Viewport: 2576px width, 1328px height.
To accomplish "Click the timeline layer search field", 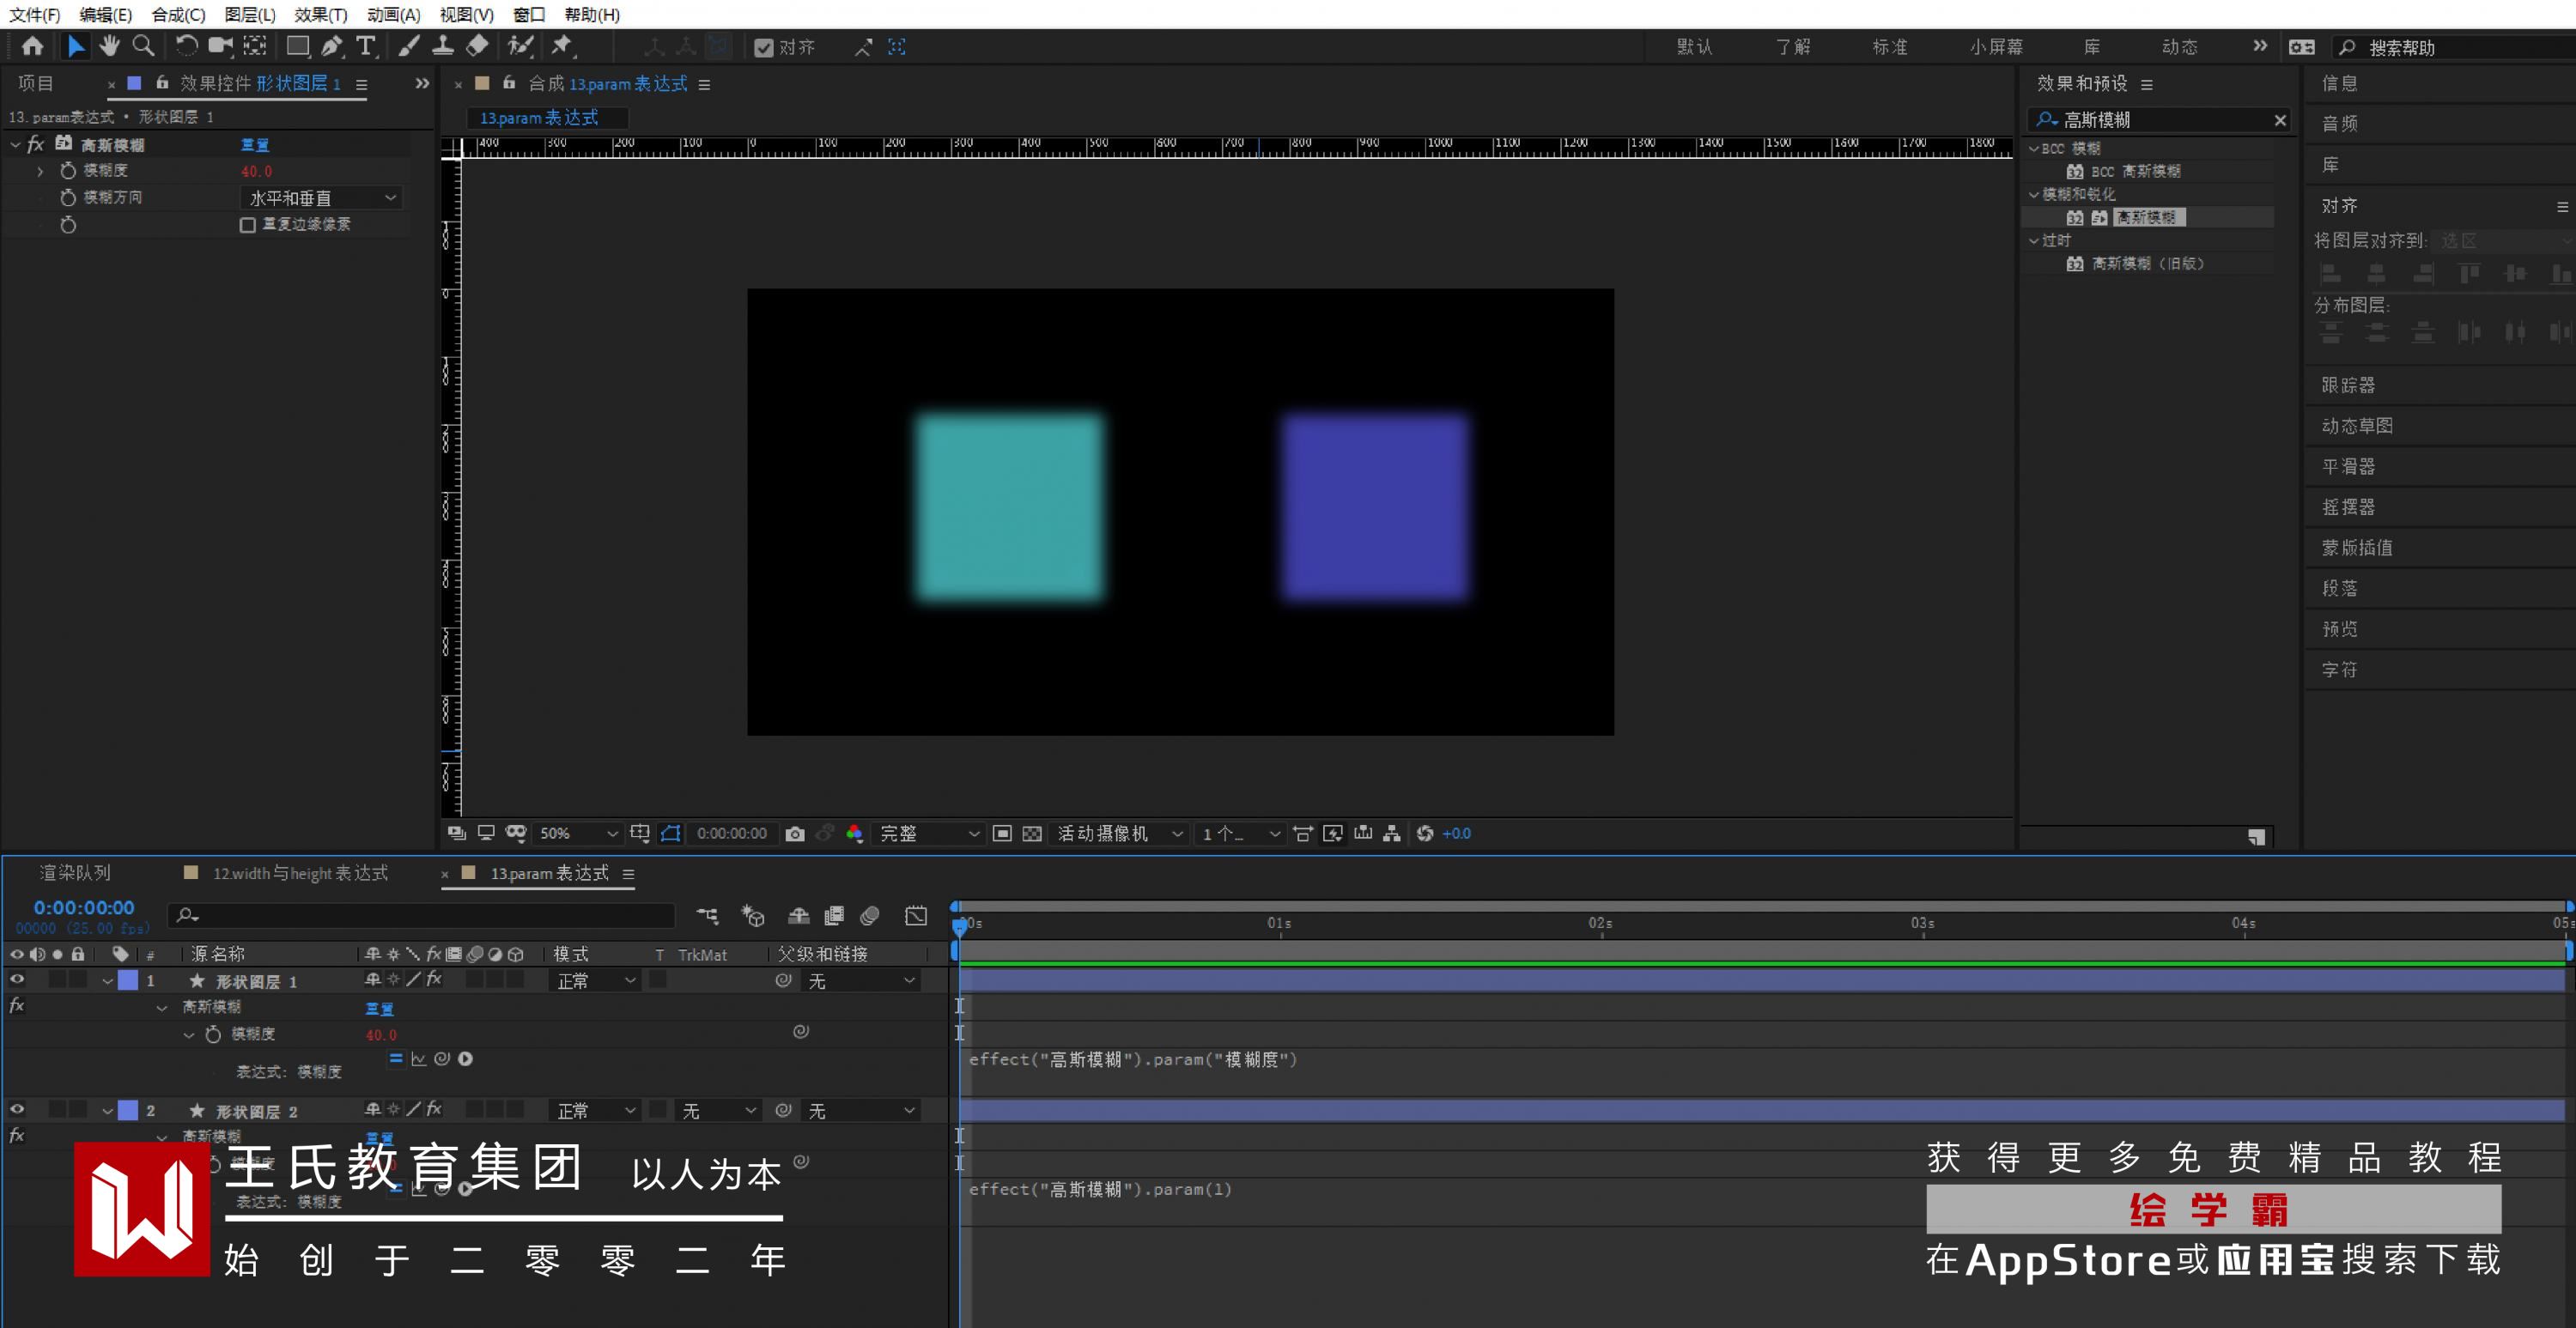I will [422, 915].
